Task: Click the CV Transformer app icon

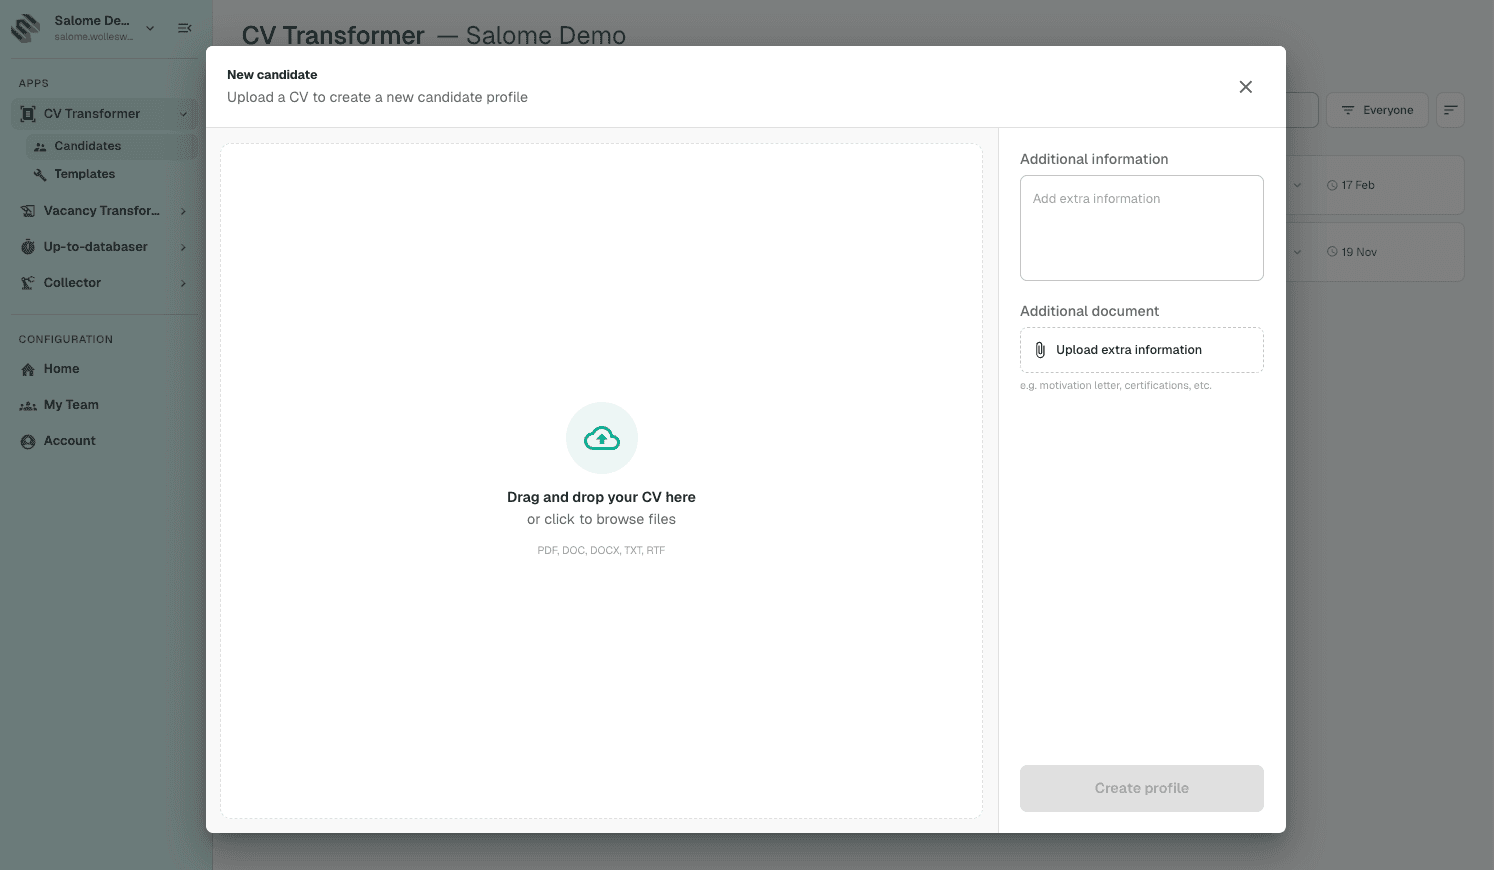Action: click(x=28, y=114)
